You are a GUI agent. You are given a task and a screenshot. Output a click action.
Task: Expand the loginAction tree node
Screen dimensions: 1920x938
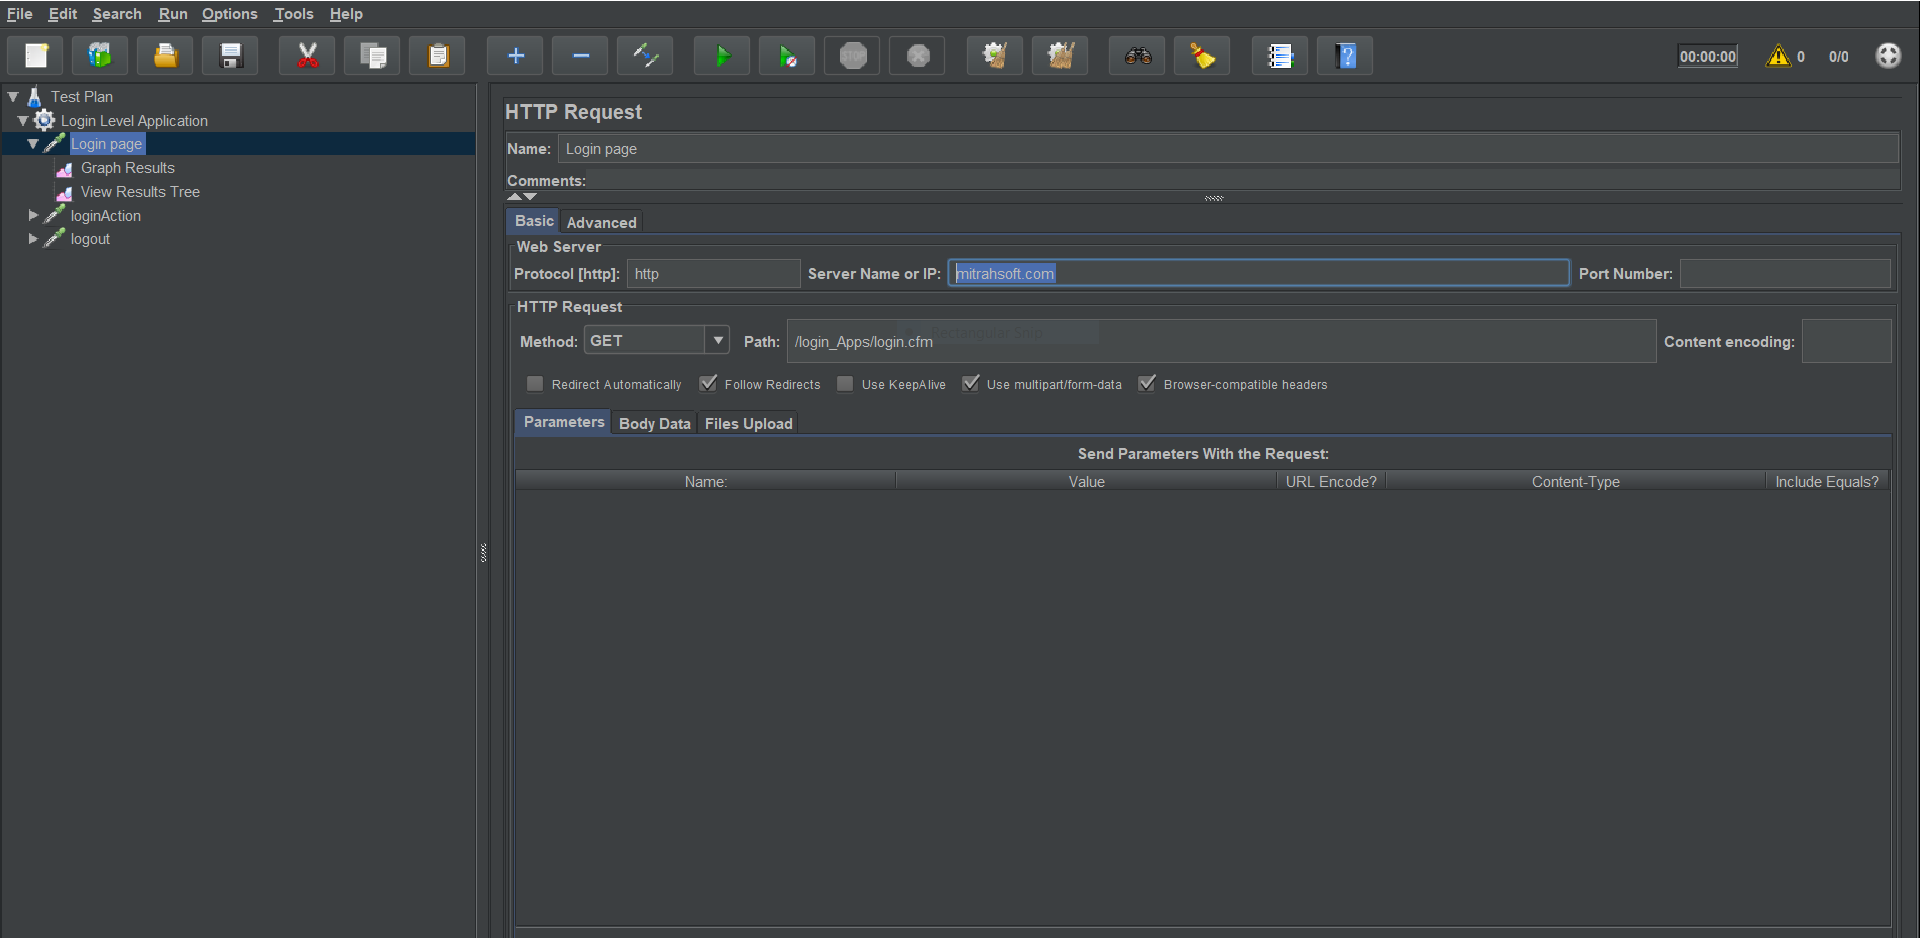pyautogui.click(x=33, y=216)
